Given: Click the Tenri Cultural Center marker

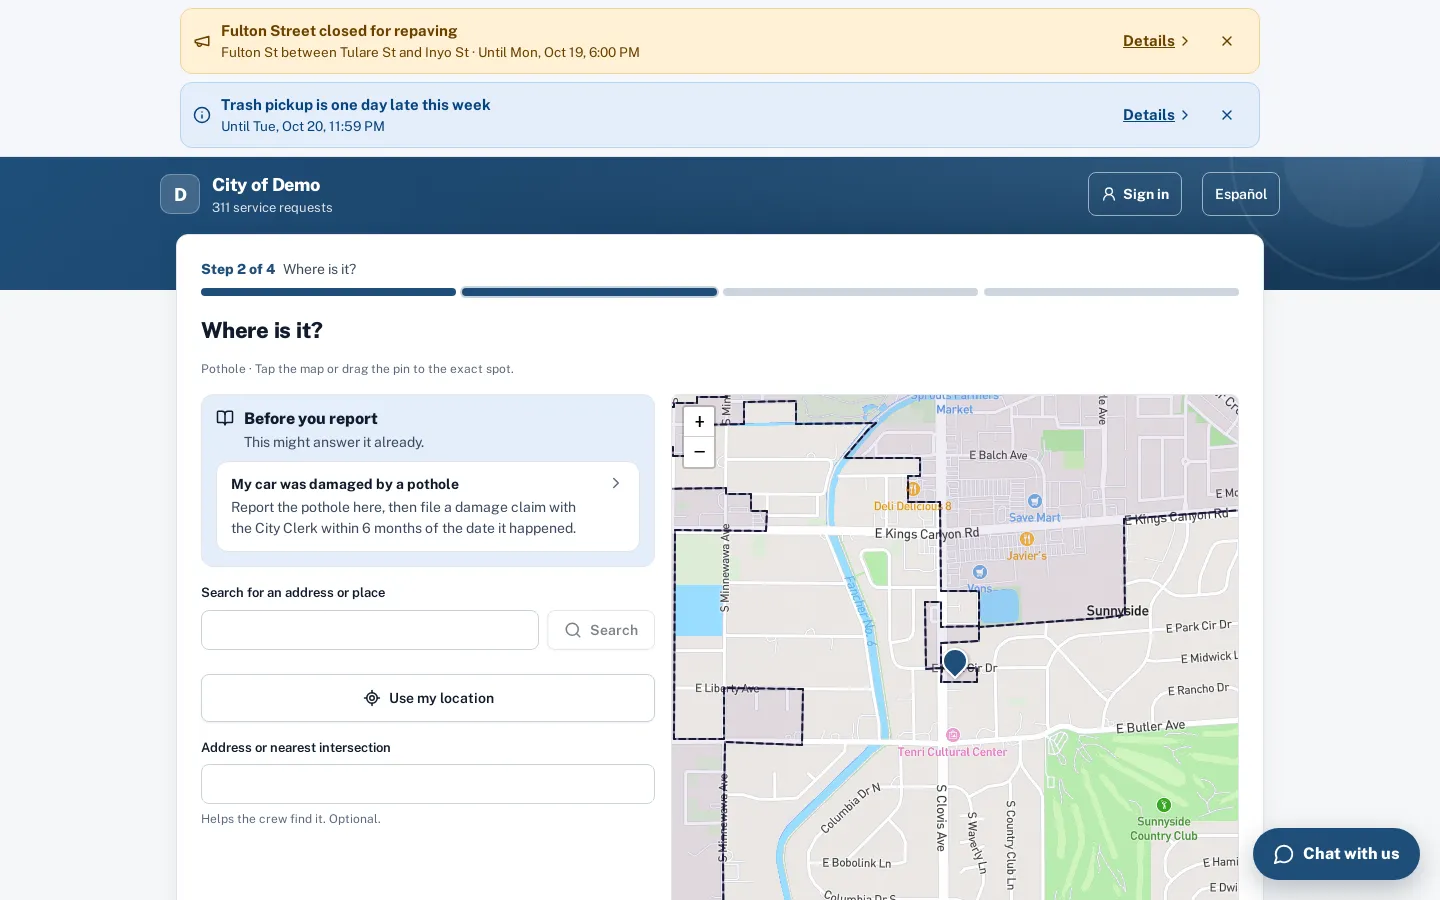Looking at the screenshot, I should [953, 735].
